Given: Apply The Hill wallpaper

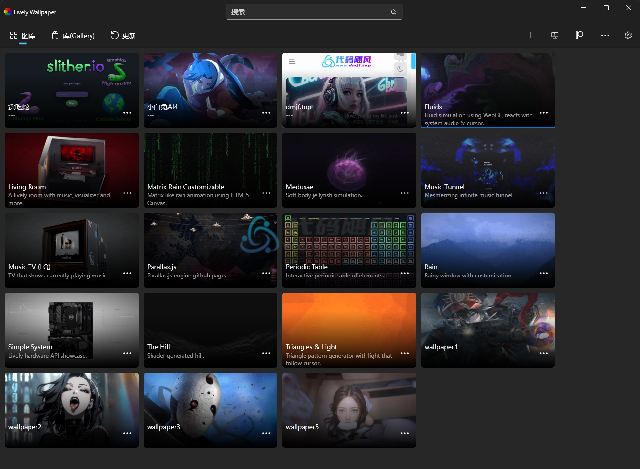Looking at the screenshot, I should point(211,330).
